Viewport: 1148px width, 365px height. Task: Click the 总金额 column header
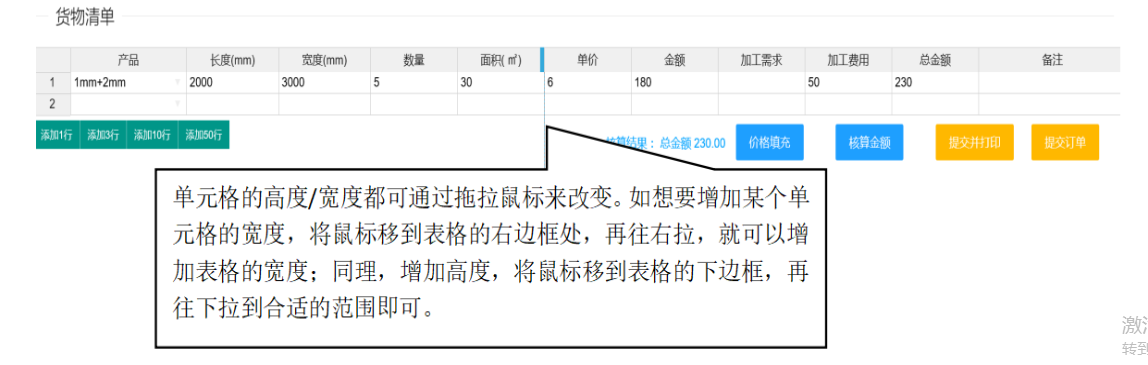[x=935, y=61]
